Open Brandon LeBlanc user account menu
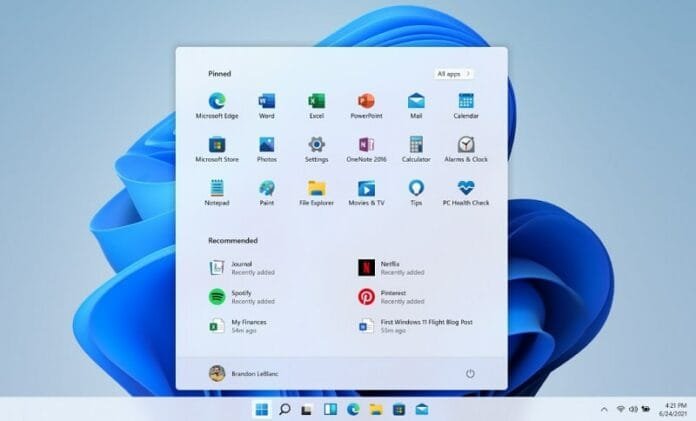Viewport: 696px width, 421px height. point(243,373)
